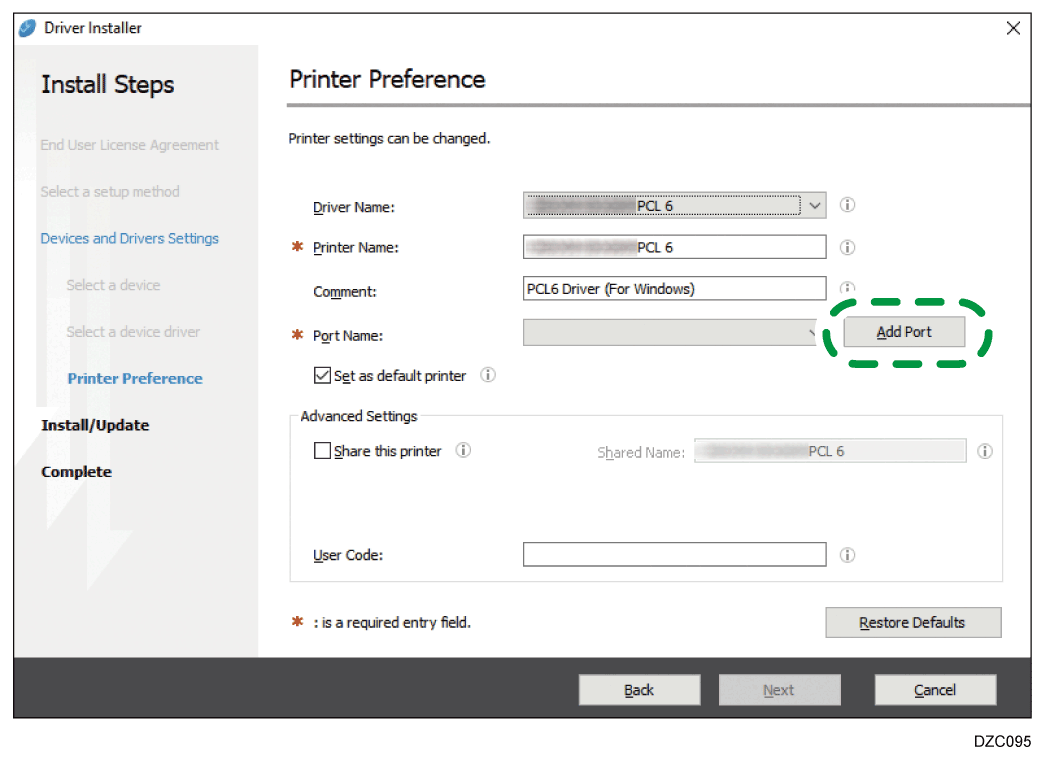Select Printer Preference step in sidebar
This screenshot has width=1044, height=760.
pos(135,378)
